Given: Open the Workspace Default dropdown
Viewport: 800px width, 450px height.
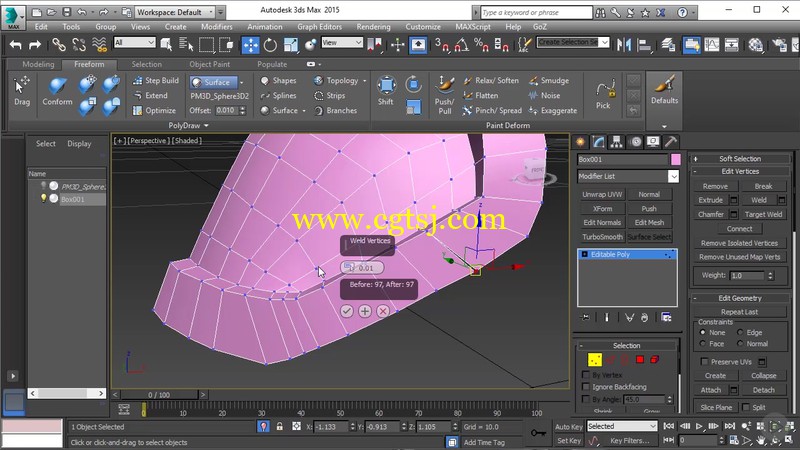Looking at the screenshot, I should pyautogui.click(x=175, y=12).
